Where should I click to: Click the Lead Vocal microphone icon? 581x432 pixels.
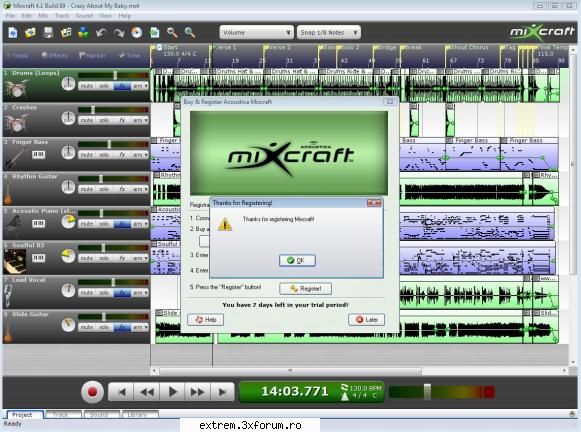[x=8, y=295]
